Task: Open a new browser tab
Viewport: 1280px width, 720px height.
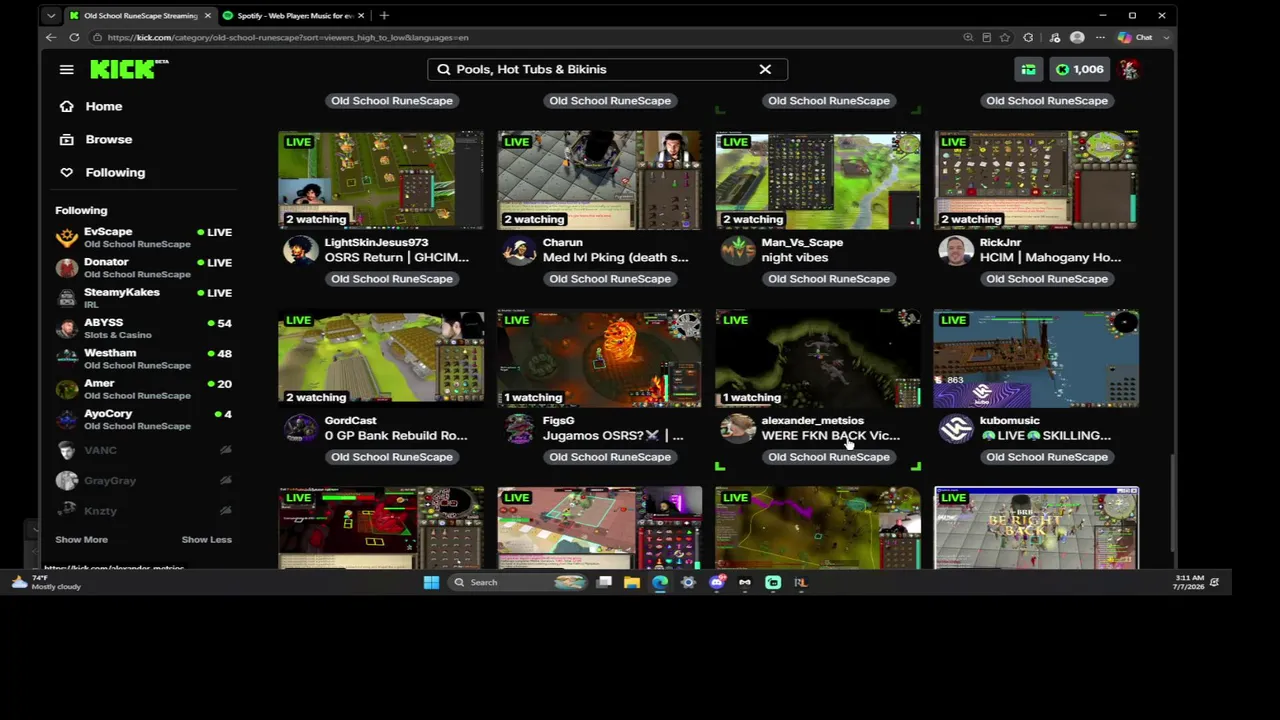Action: pyautogui.click(x=384, y=15)
